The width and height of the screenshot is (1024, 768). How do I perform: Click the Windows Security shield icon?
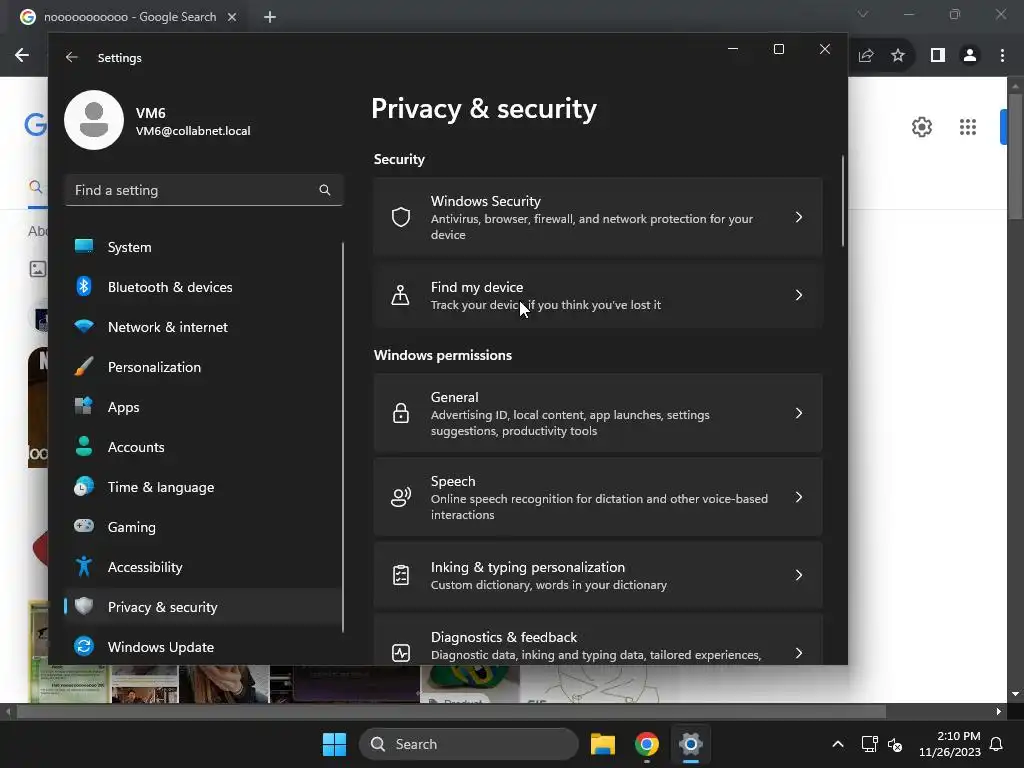tap(400, 217)
